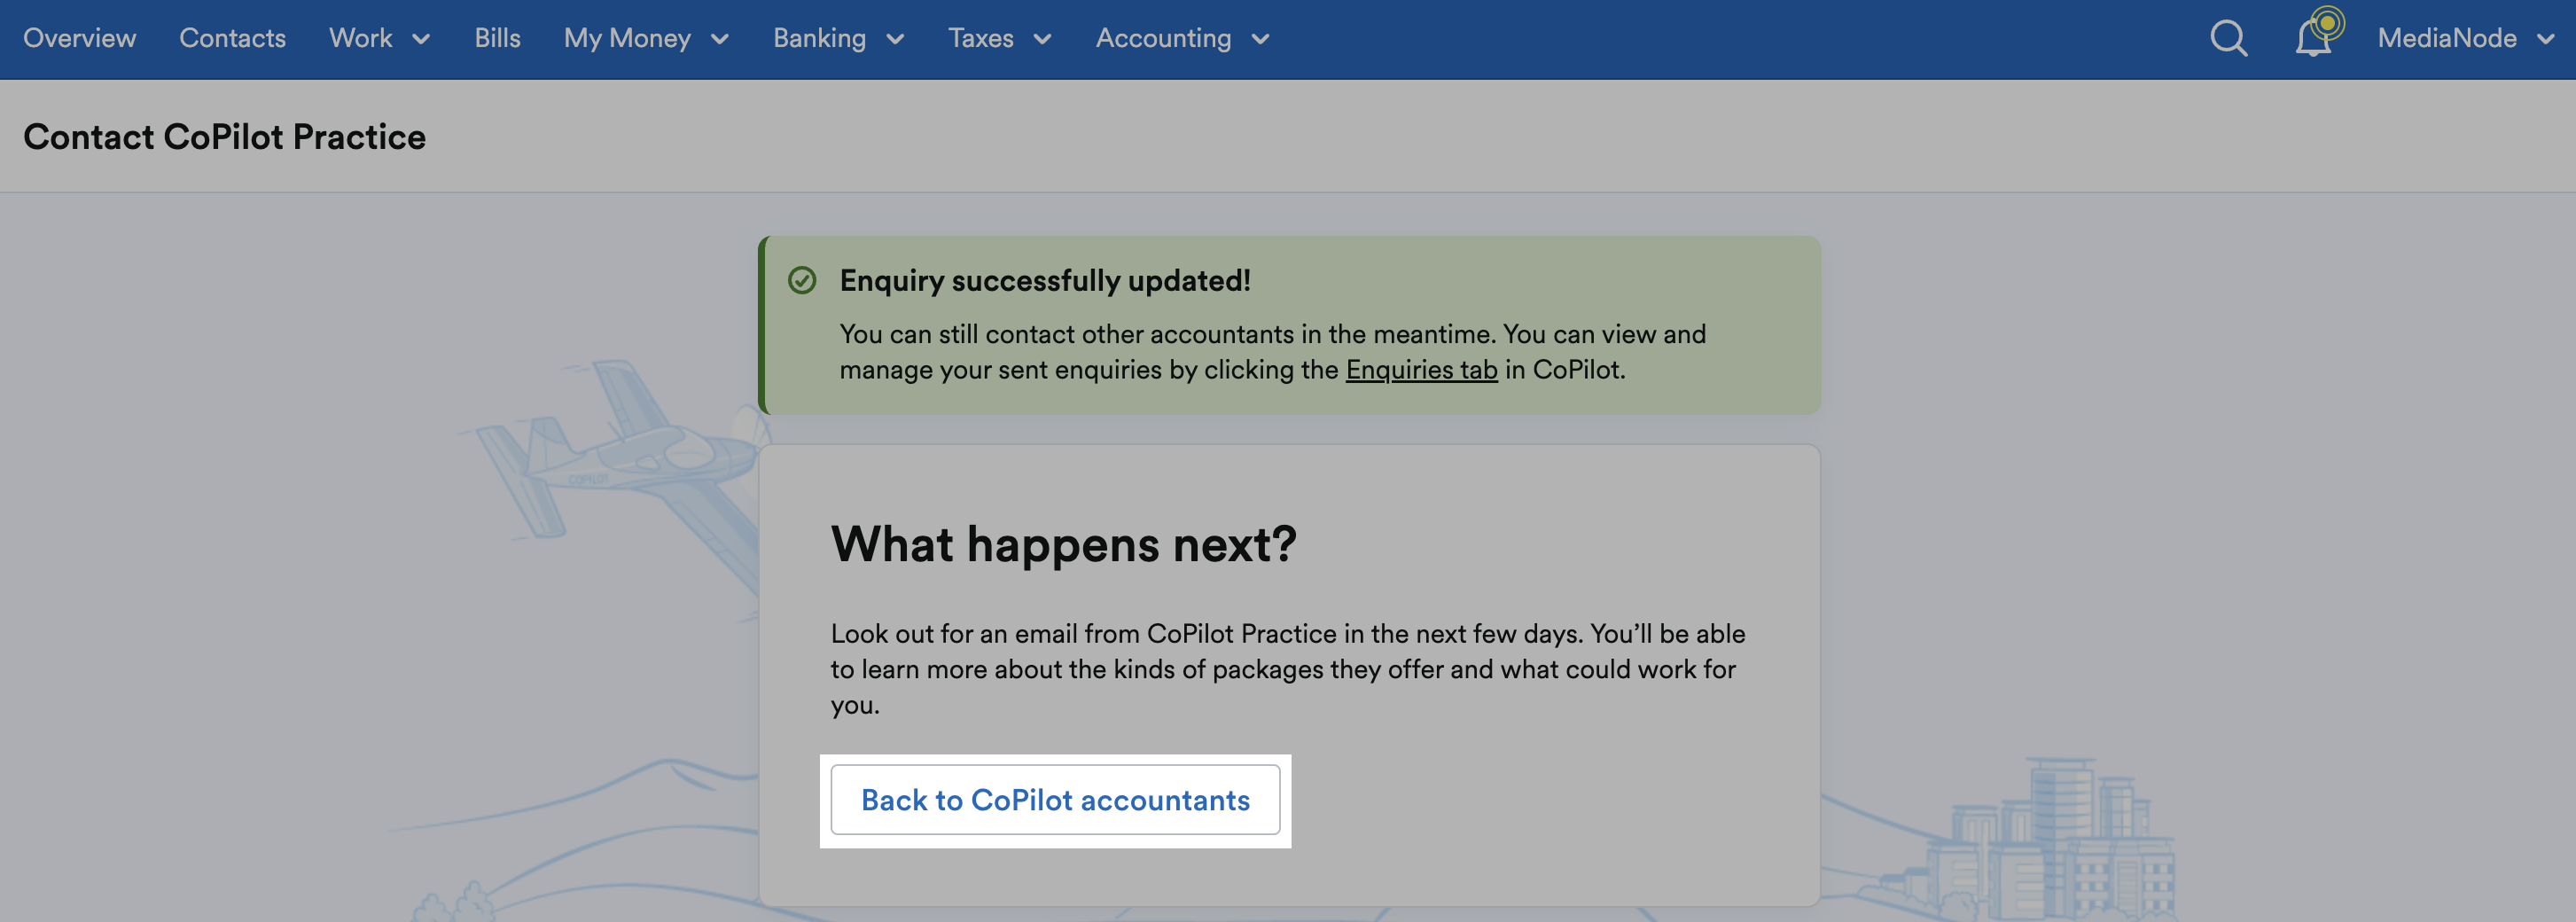The image size is (2576, 922).
Task: Click Back to CoPilot accountants button
Action: click(x=1055, y=800)
